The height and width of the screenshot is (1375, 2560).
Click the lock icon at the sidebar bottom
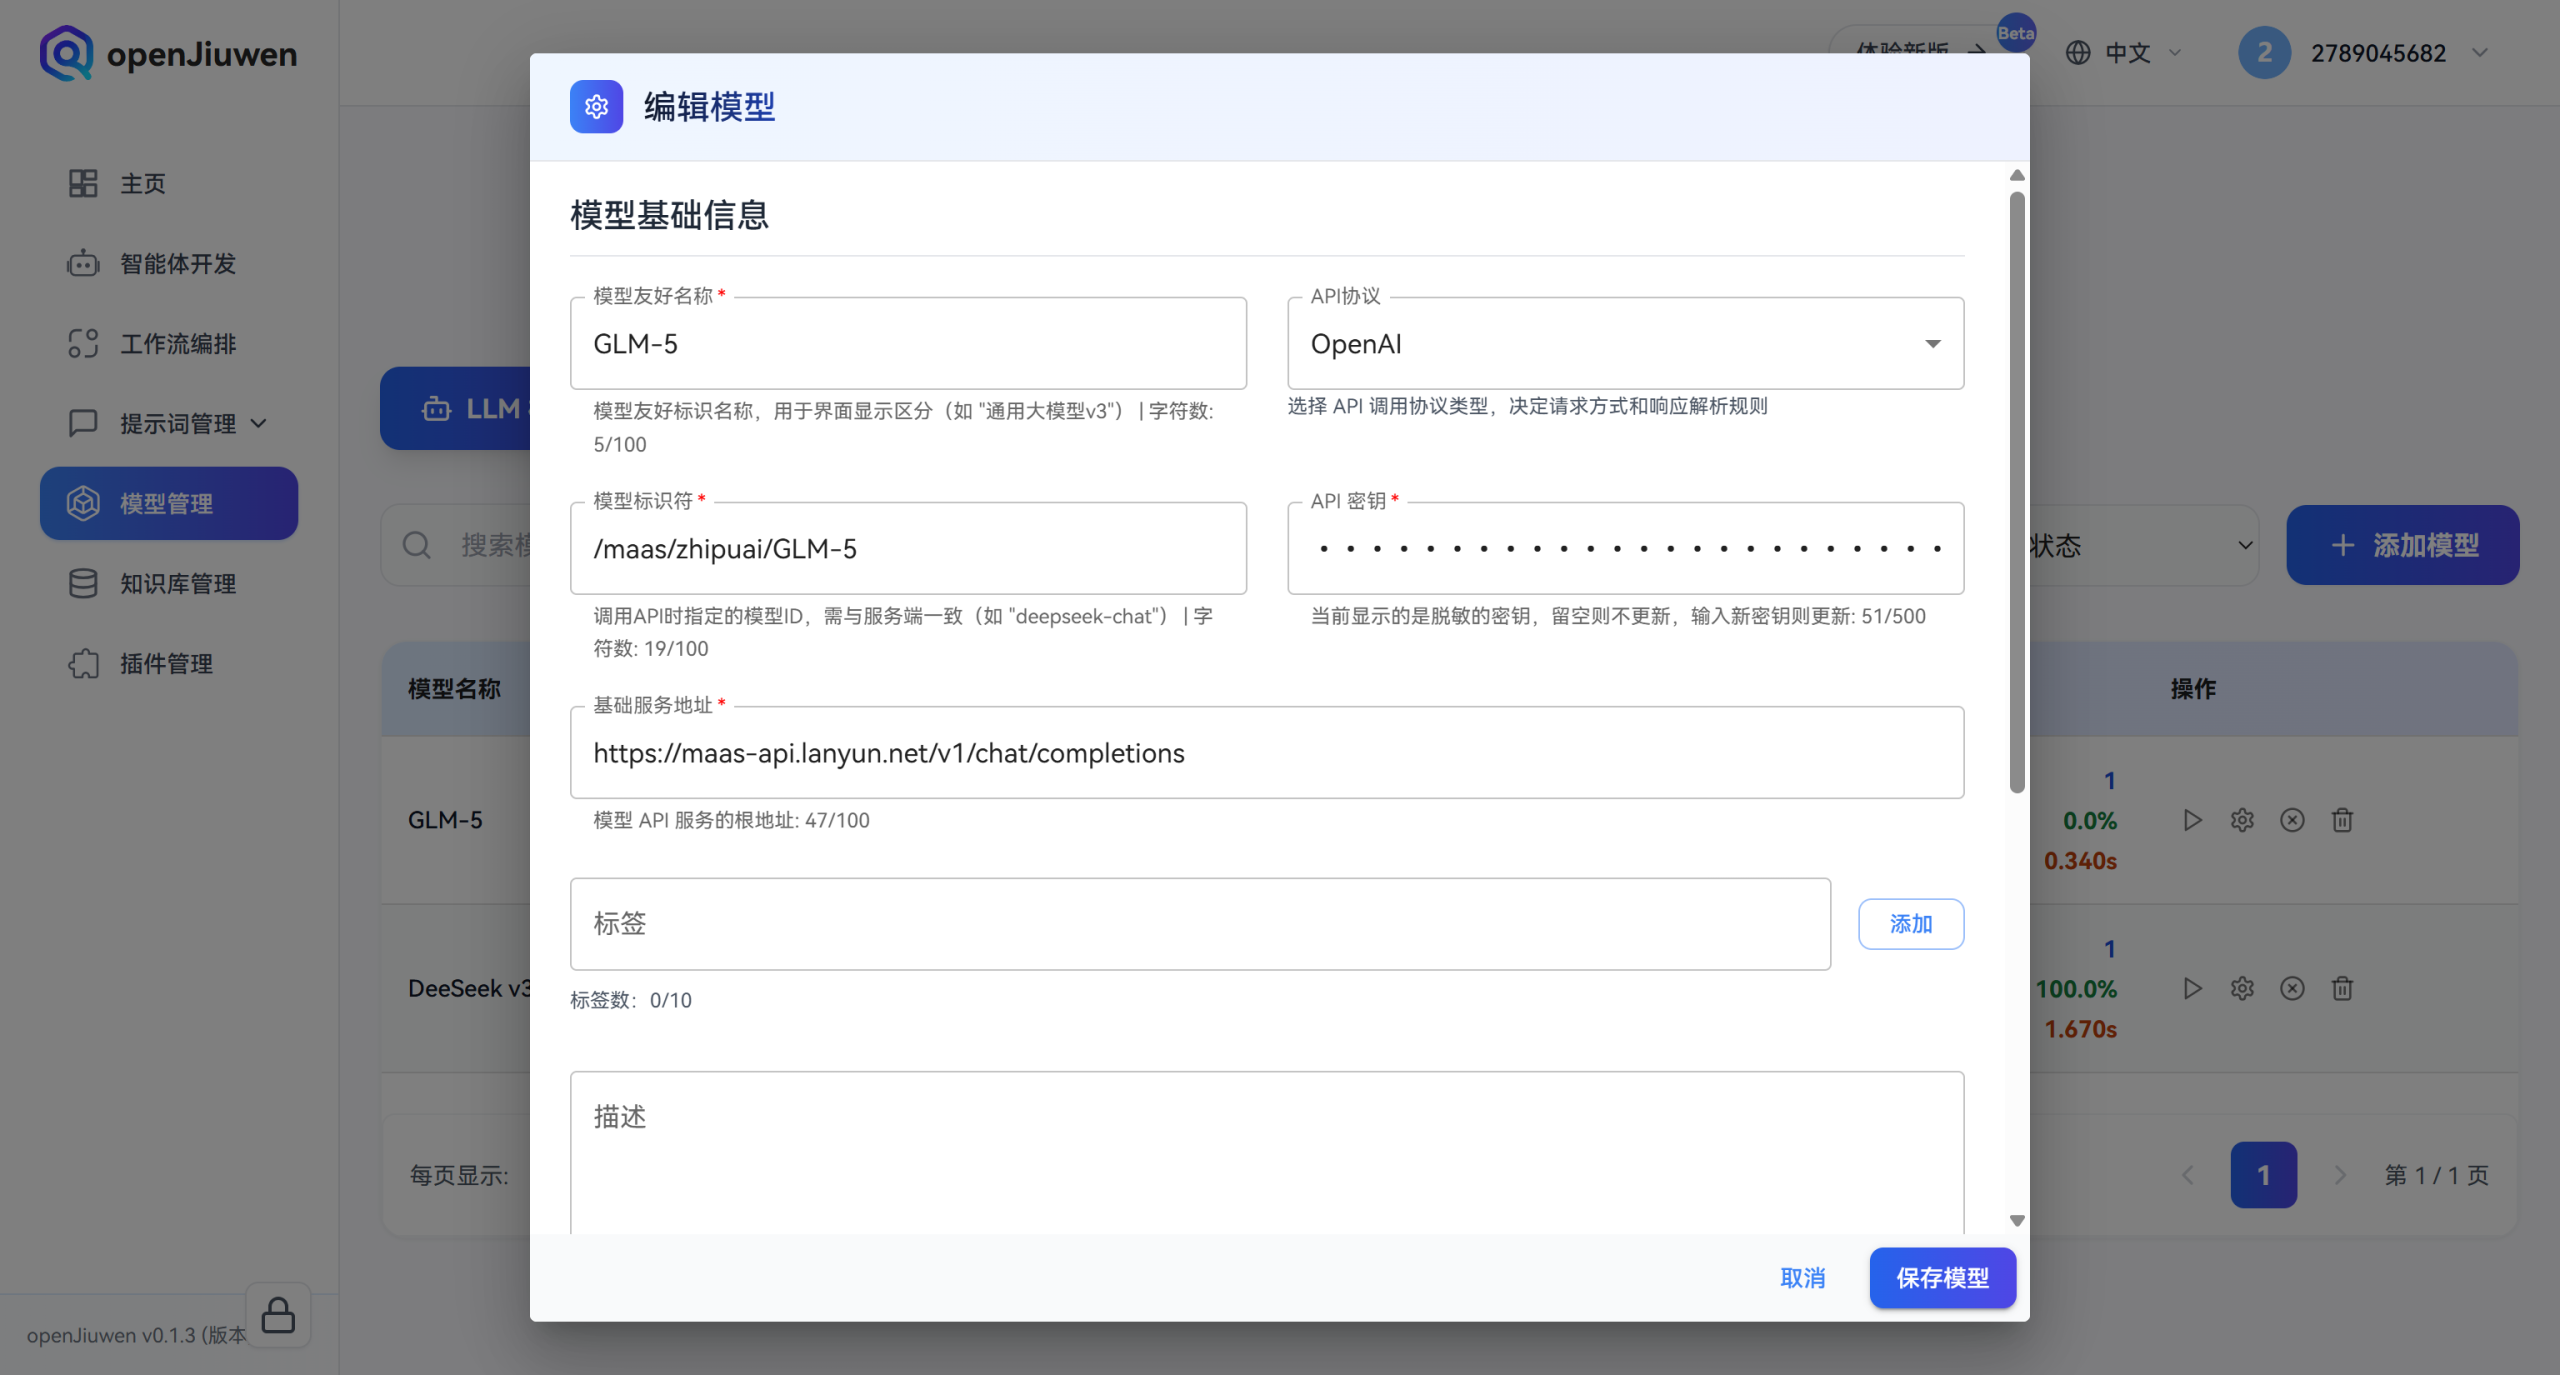pos(278,1315)
